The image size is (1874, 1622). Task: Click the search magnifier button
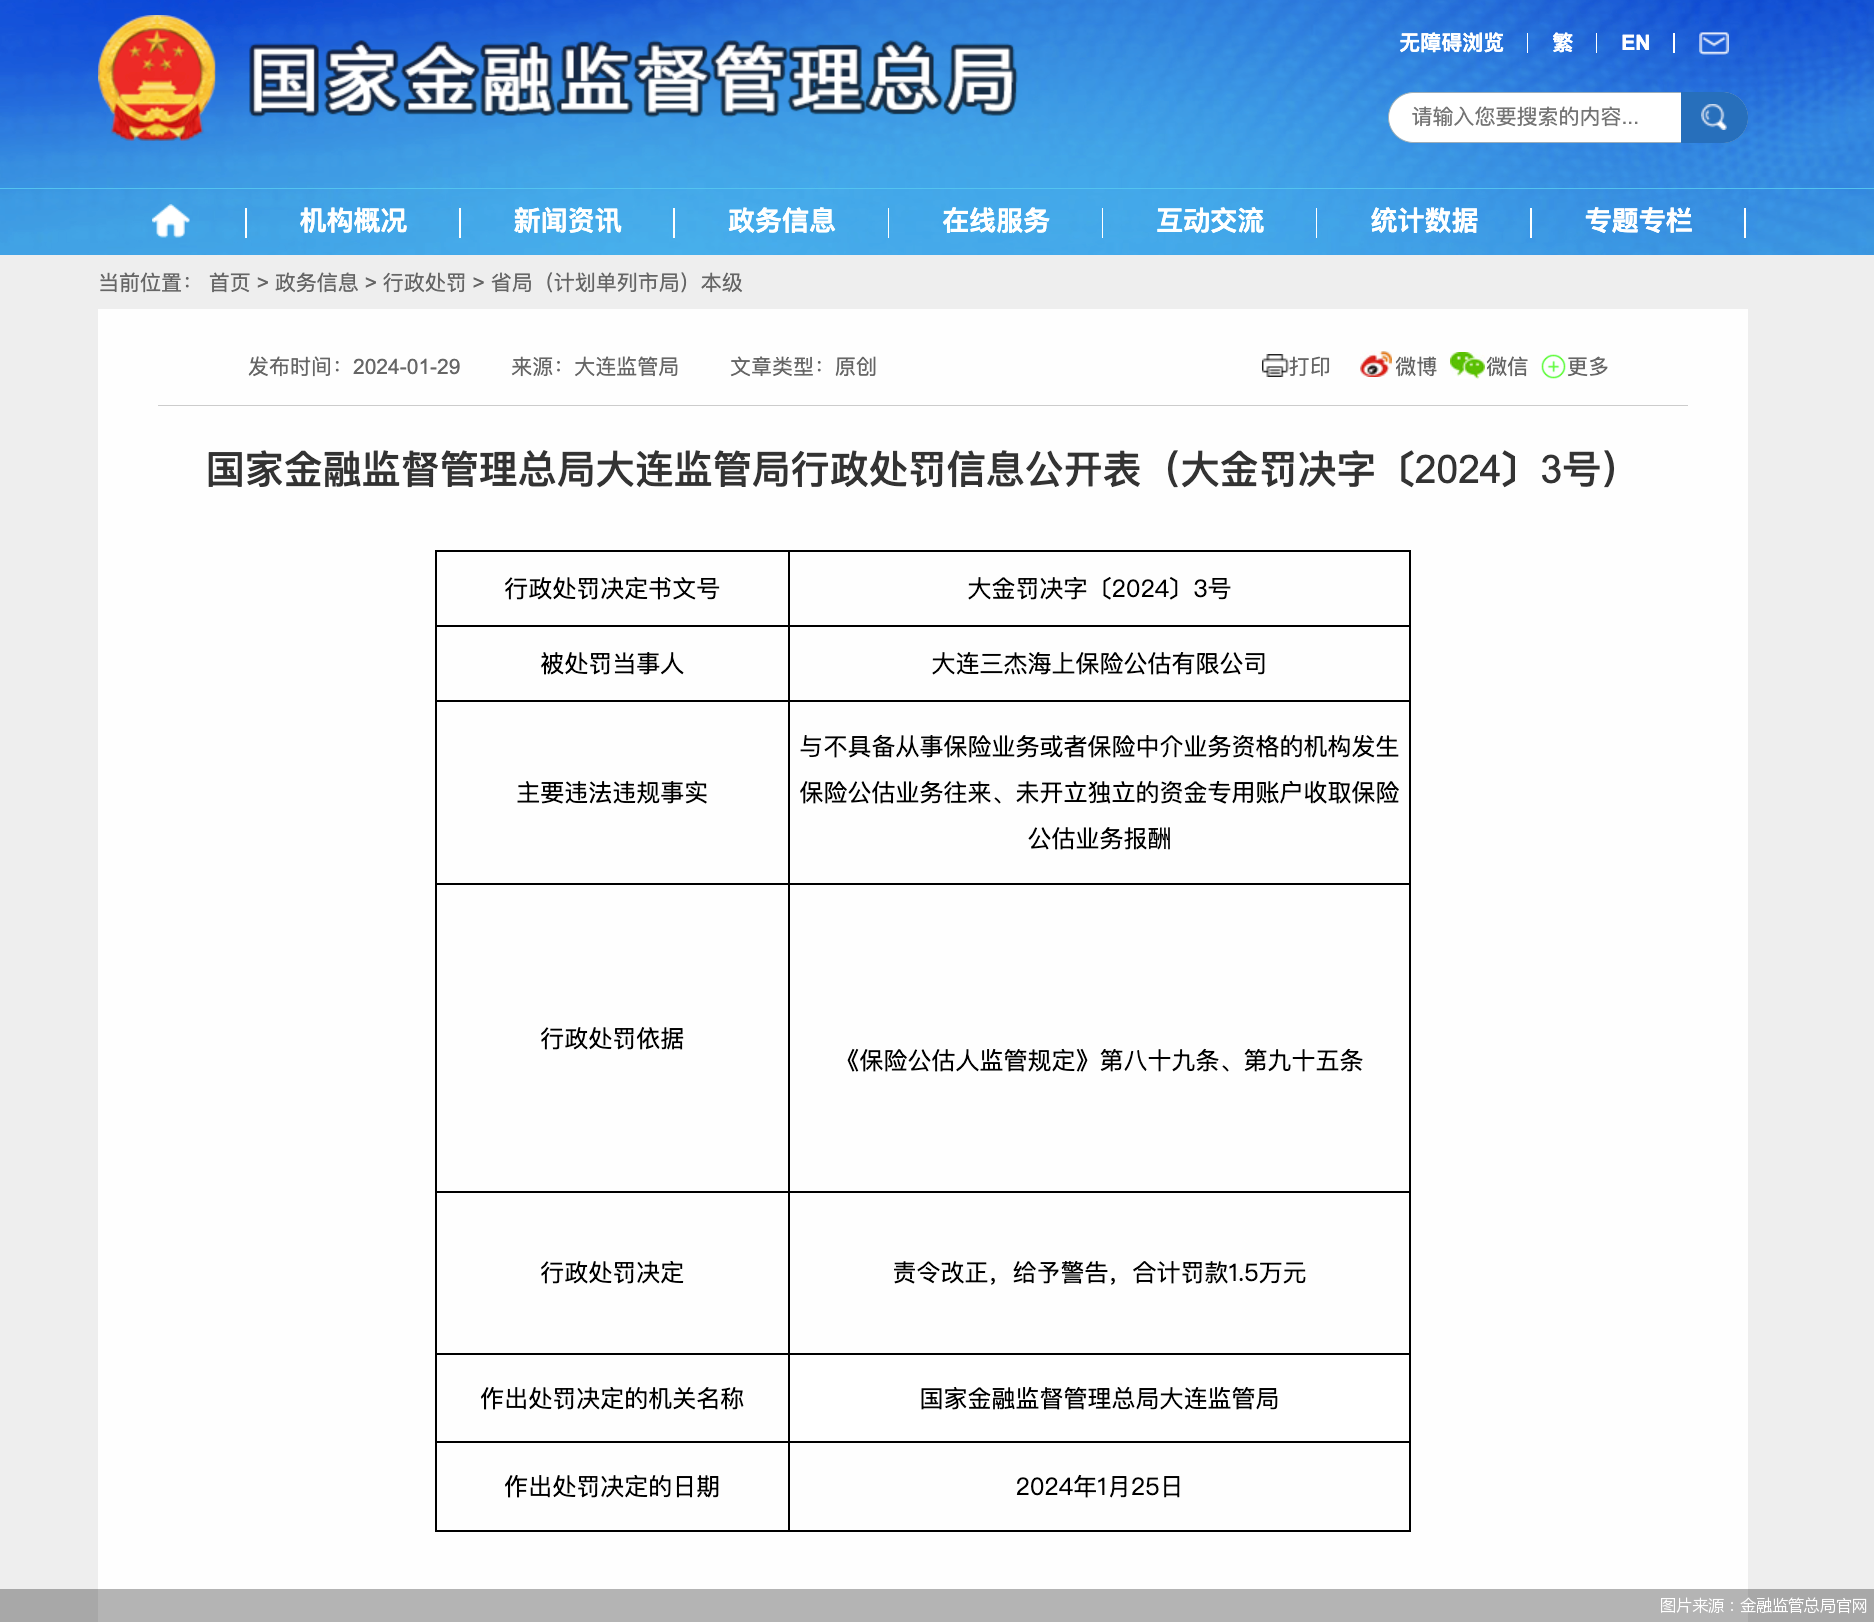[x=1713, y=117]
